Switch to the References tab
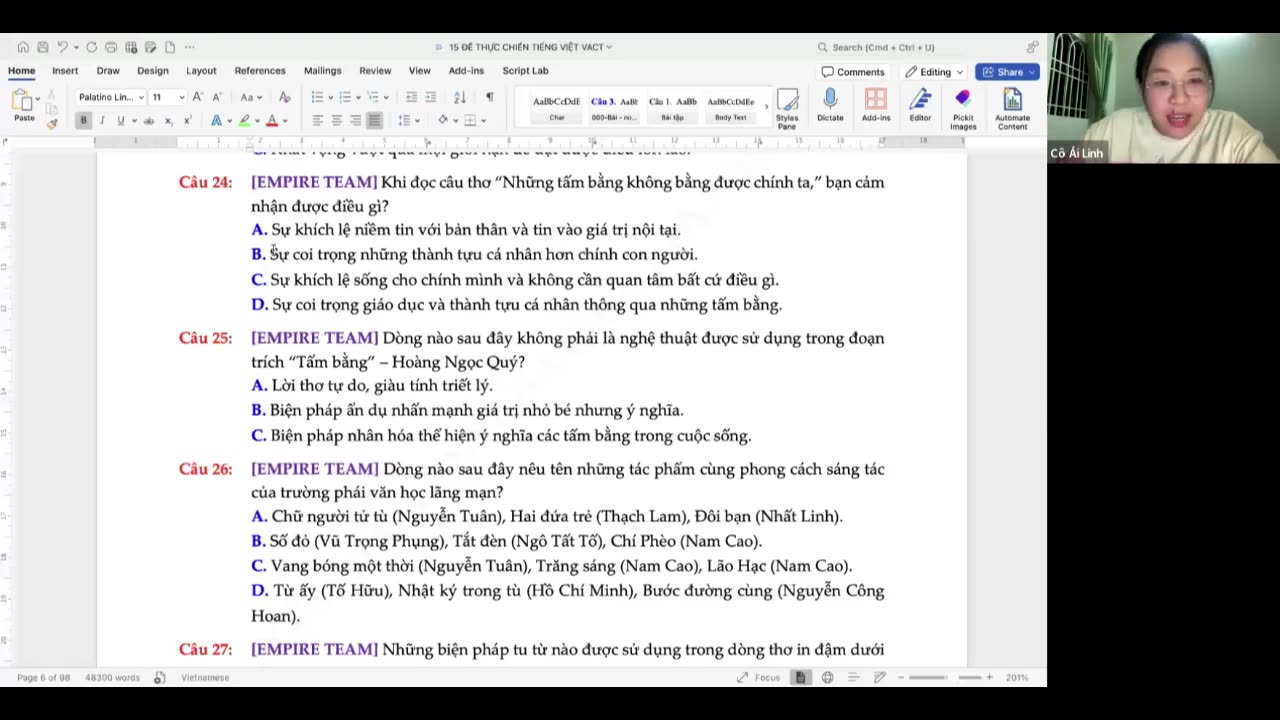 260,71
